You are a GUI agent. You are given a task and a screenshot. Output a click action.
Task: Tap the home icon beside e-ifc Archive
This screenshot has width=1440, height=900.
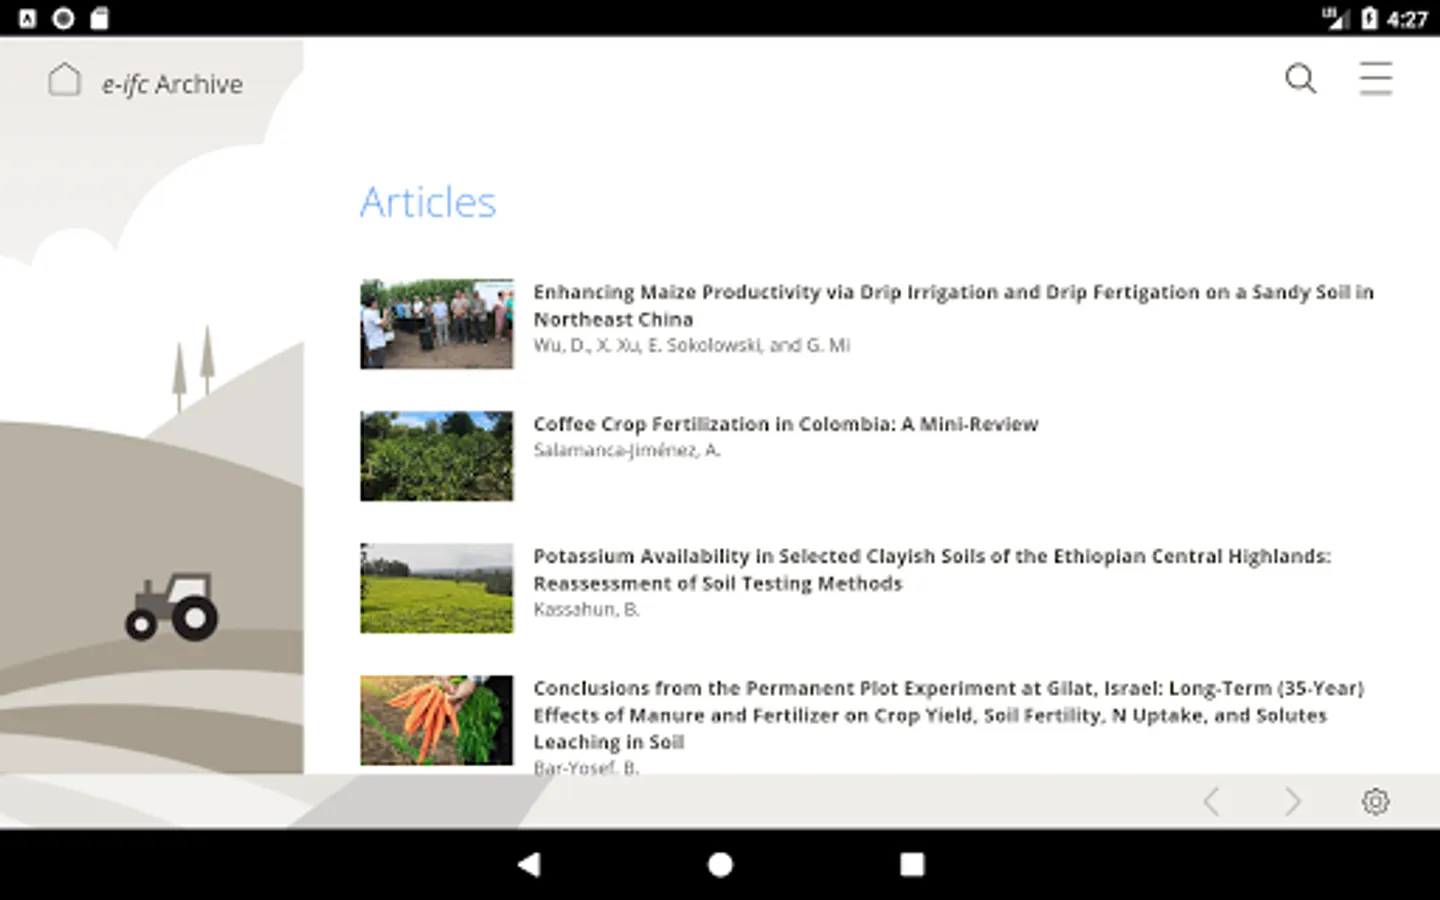pos(64,80)
